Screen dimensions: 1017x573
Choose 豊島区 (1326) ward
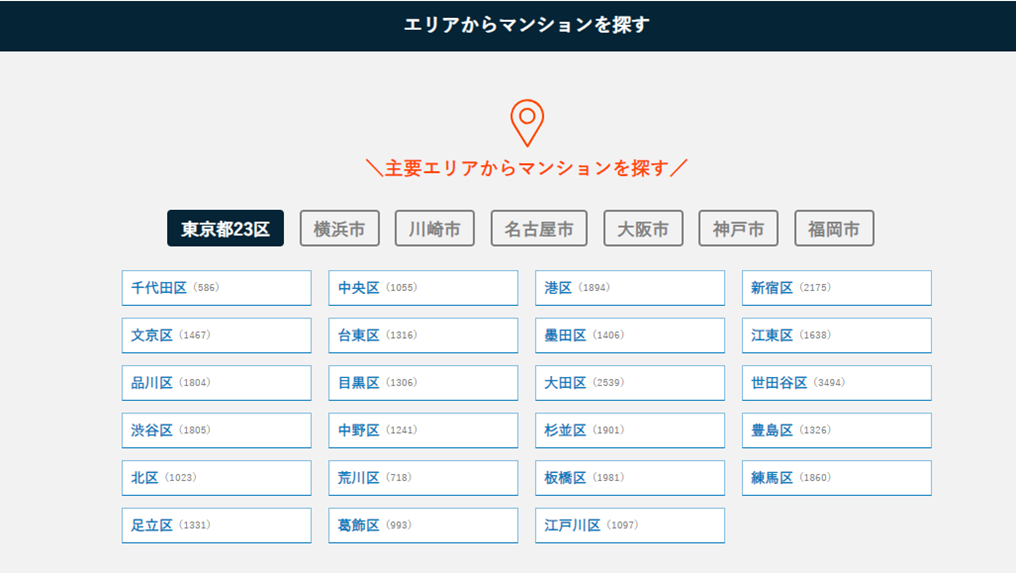click(x=837, y=430)
